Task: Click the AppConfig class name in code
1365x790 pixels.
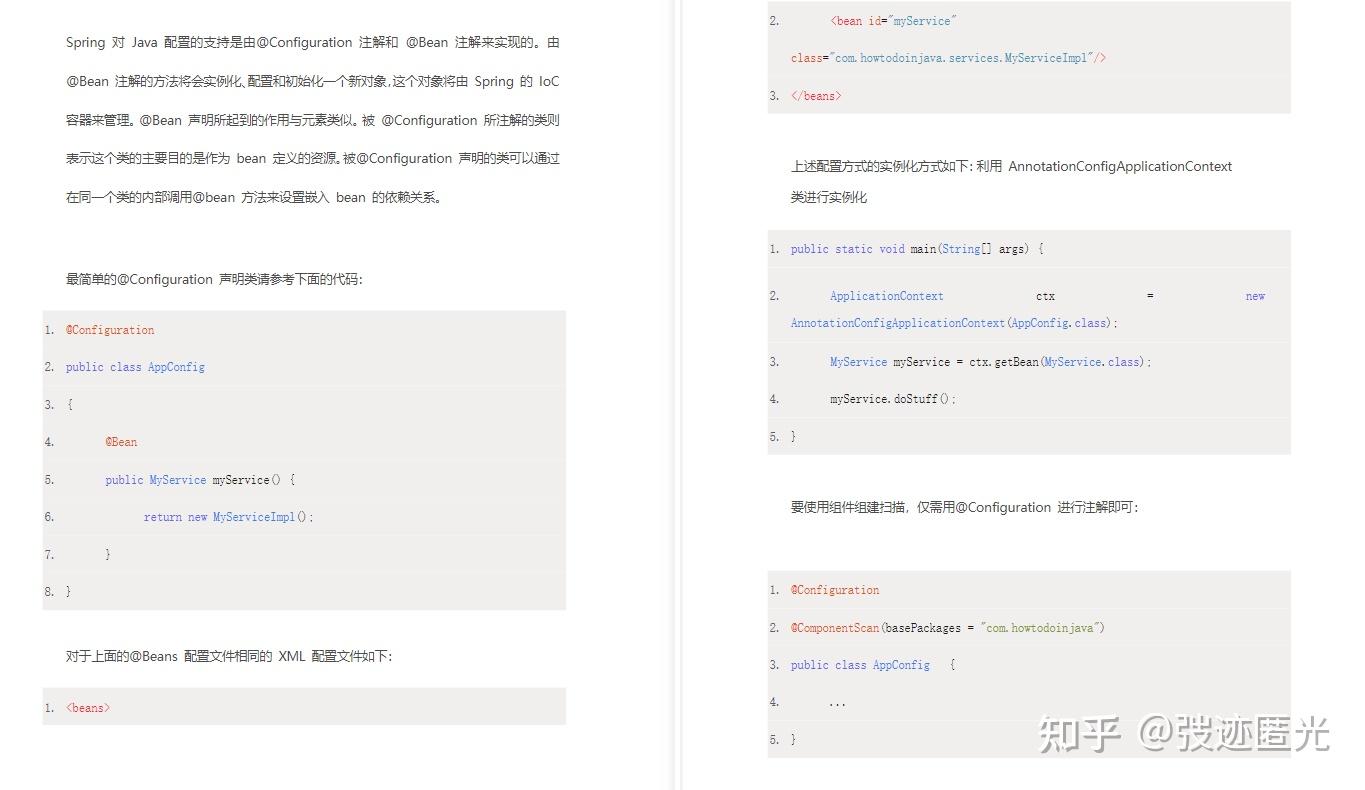Action: click(x=177, y=367)
